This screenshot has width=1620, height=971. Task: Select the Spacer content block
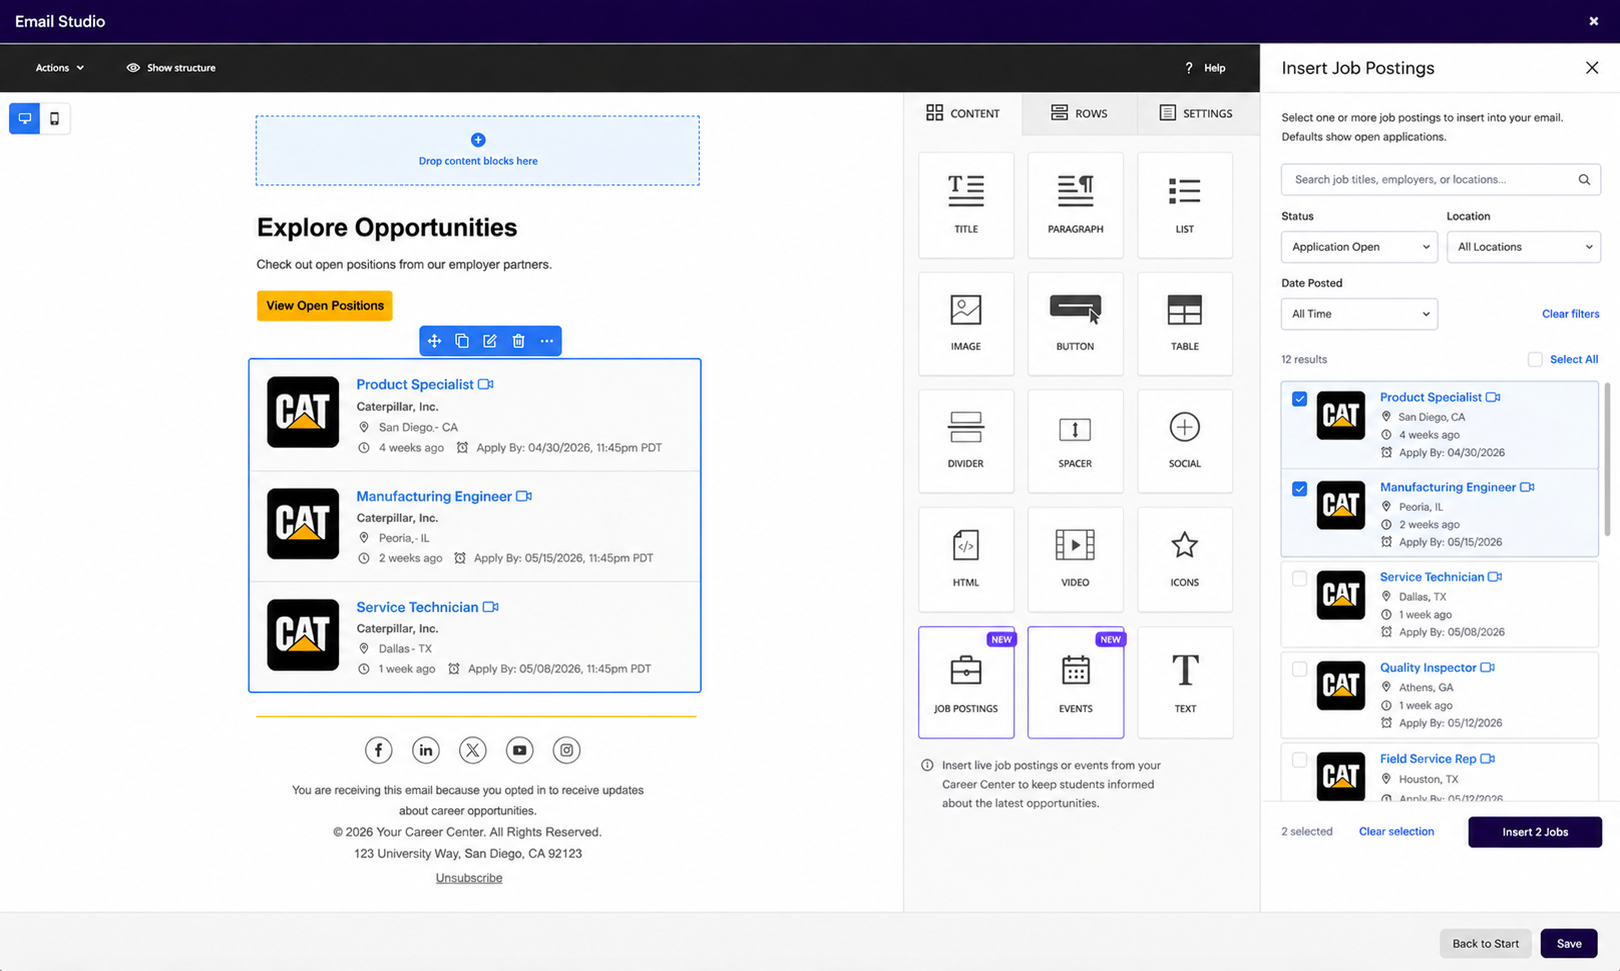[x=1075, y=441]
